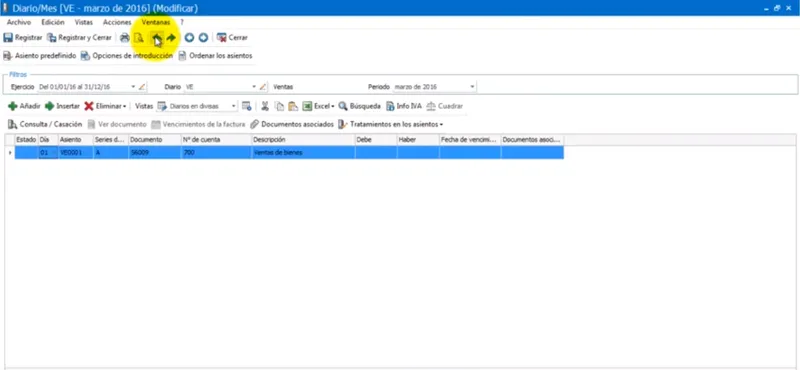Click the Descripción column header

[303, 139]
